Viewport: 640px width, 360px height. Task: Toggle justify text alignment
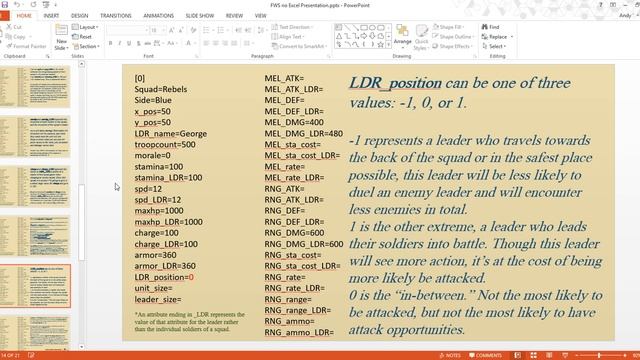pyautogui.click(x=234, y=43)
